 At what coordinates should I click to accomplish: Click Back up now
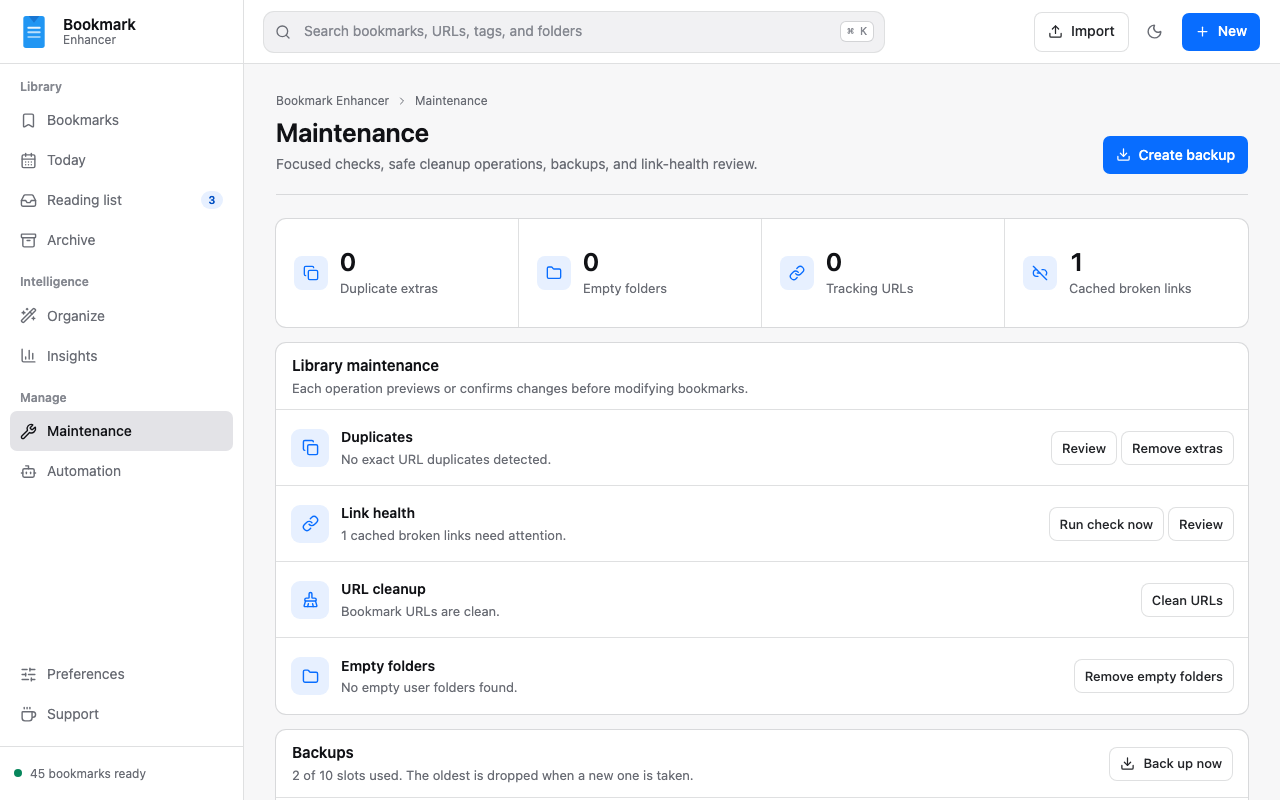[x=1171, y=764]
